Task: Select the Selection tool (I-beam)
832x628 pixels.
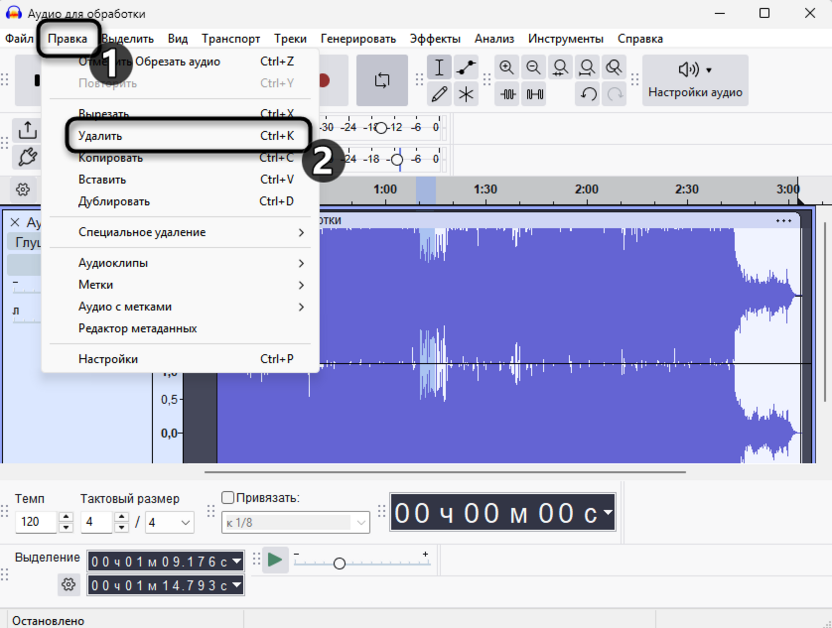Action: coord(438,67)
